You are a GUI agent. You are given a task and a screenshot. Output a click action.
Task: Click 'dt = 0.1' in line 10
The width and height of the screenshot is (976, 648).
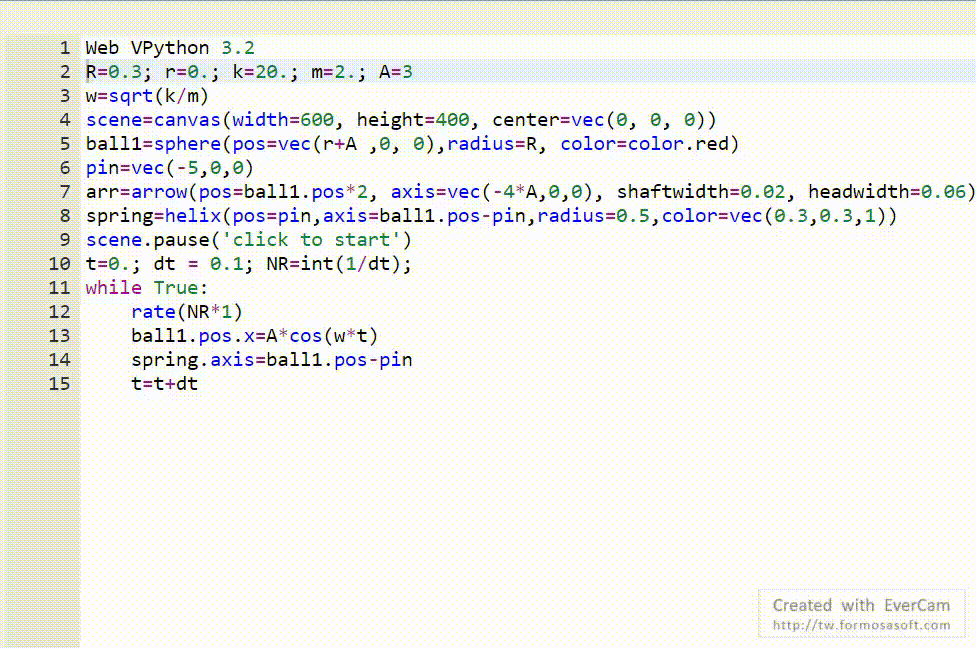click(199, 264)
